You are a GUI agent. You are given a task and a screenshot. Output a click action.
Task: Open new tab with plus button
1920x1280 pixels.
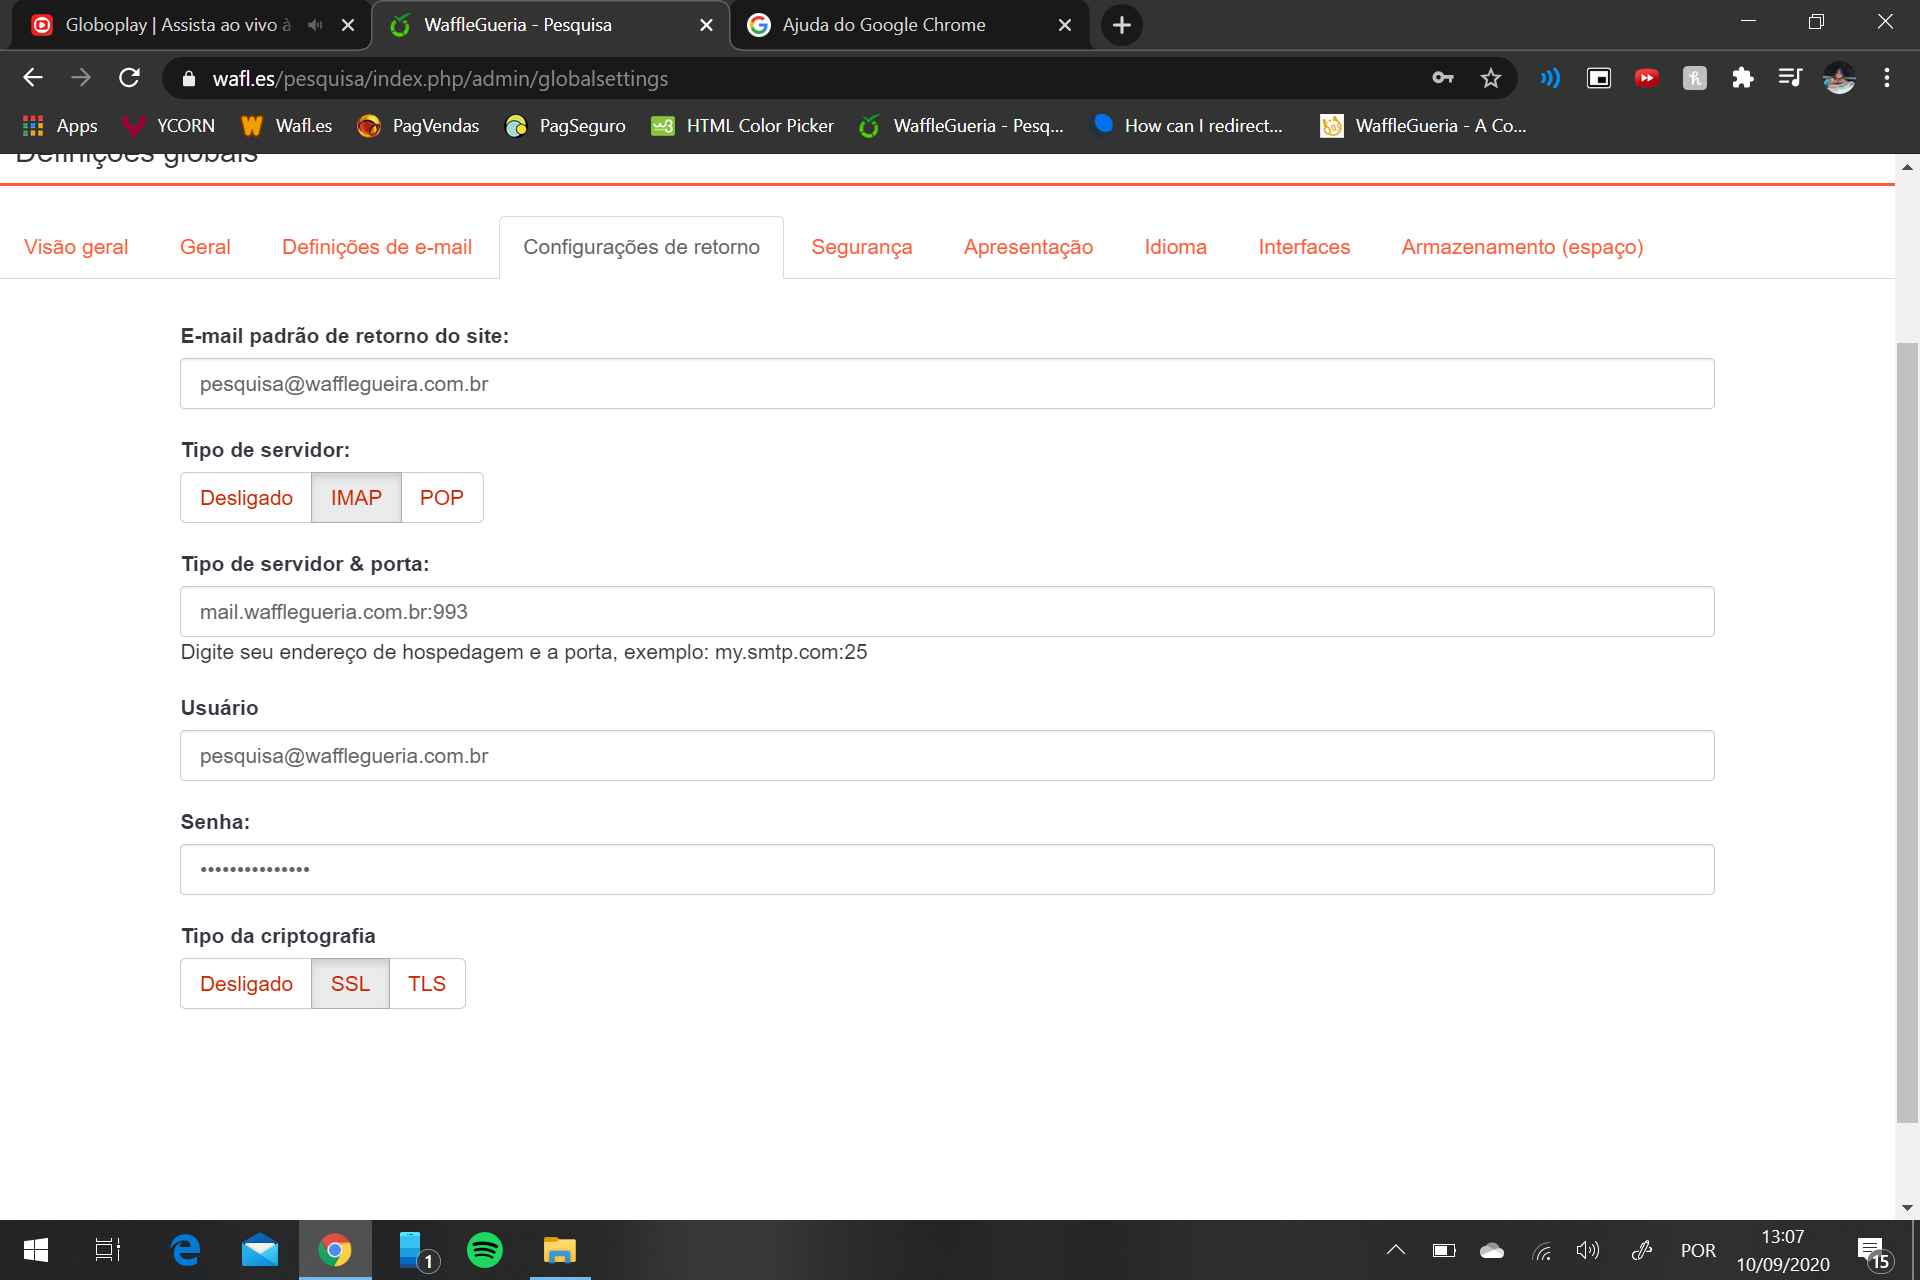(1121, 25)
